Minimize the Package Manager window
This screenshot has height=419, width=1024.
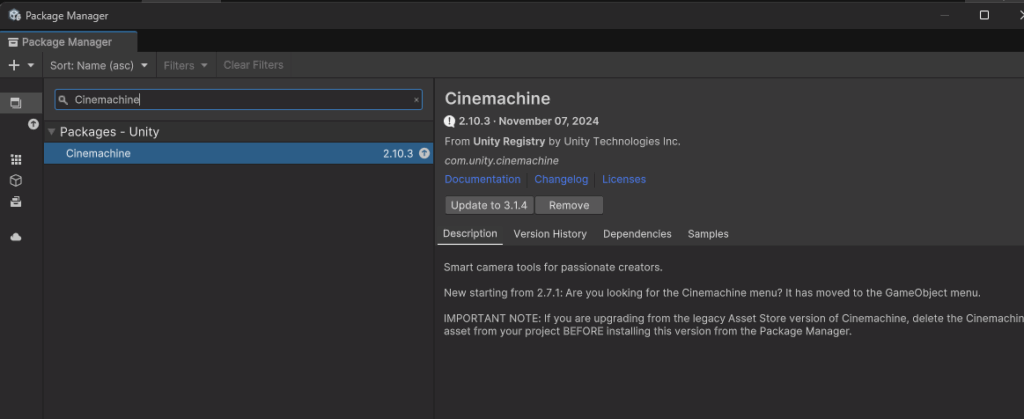(x=944, y=15)
